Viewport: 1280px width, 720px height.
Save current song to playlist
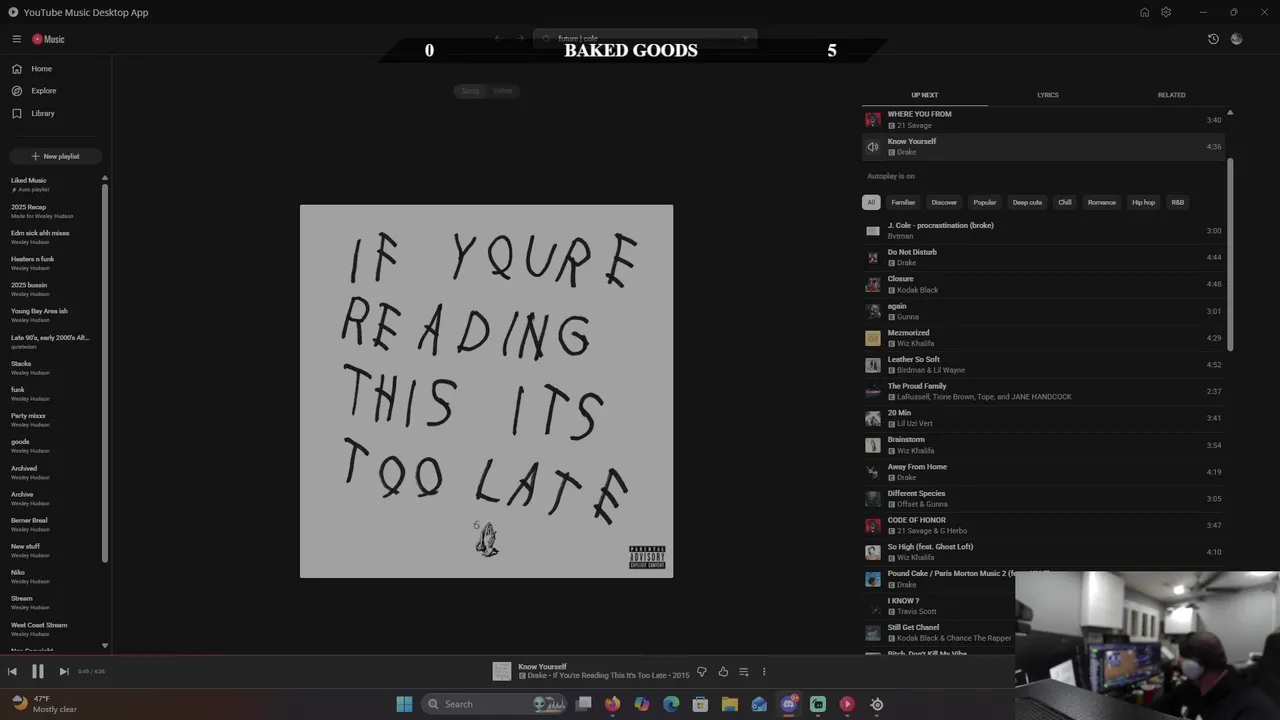(x=744, y=672)
